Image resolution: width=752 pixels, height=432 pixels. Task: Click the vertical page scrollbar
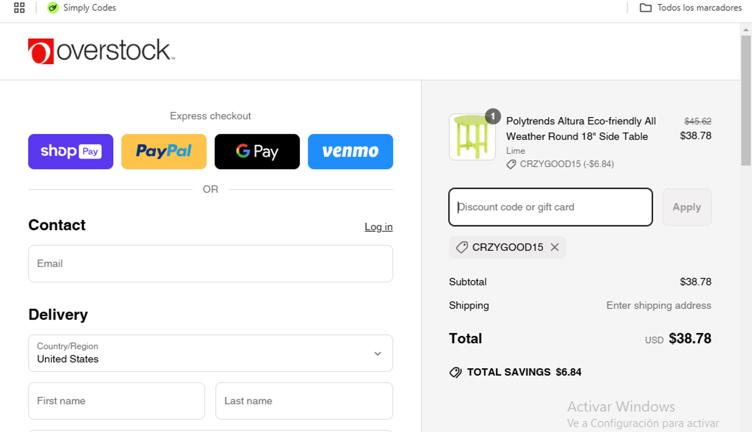tap(746, 101)
